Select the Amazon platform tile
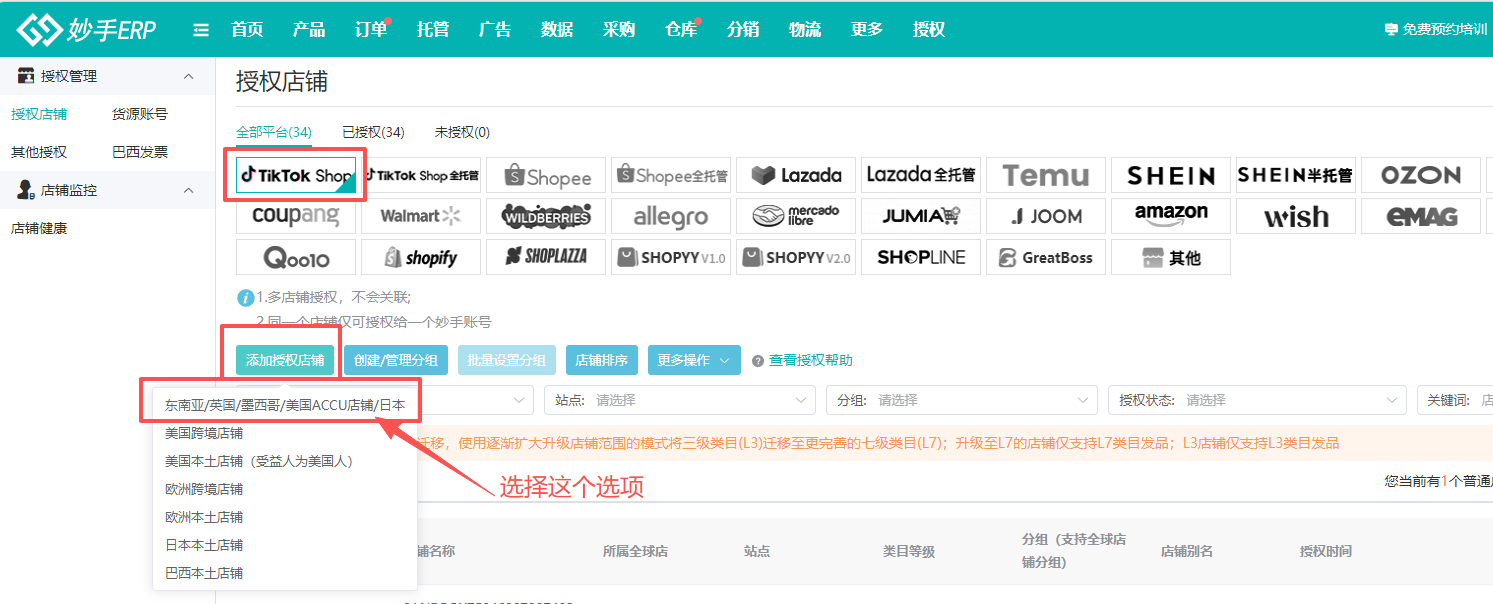Image resolution: width=1493 pixels, height=604 pixels. coord(1171,216)
